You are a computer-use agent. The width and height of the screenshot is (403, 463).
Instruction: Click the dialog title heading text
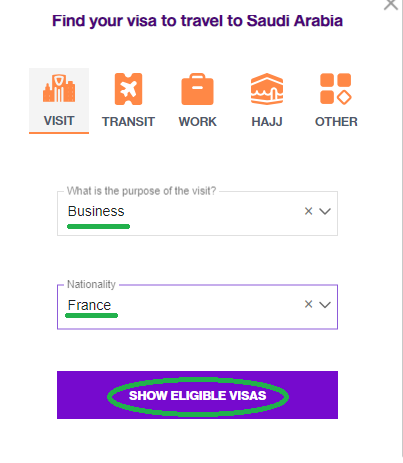pos(197,21)
